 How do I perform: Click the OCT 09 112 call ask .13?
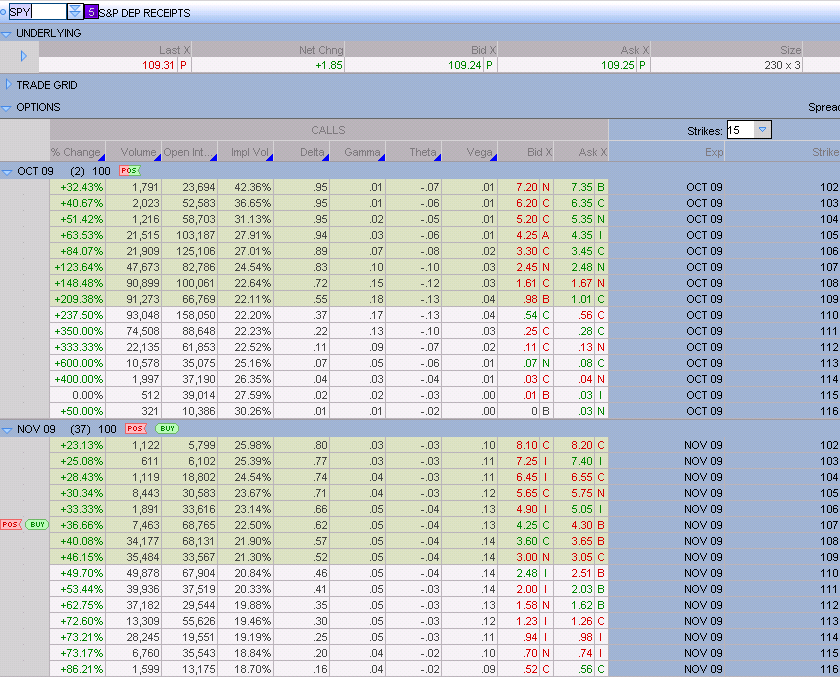click(586, 347)
